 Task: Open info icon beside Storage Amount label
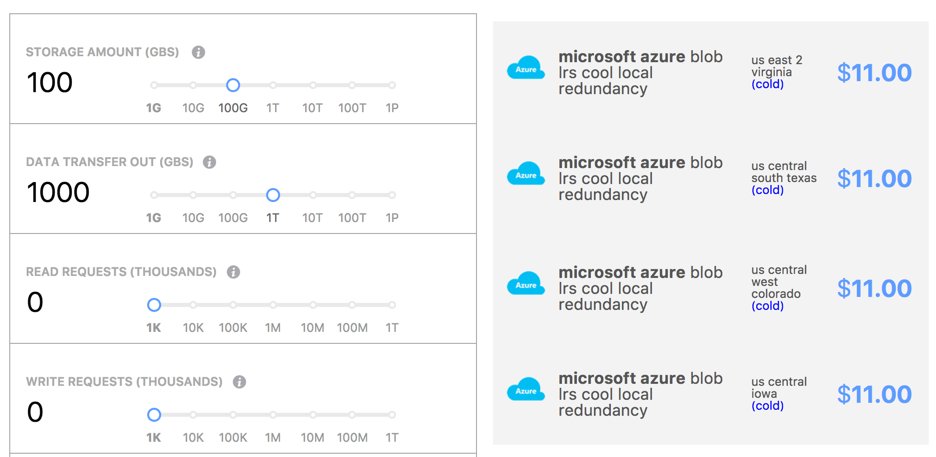click(199, 52)
